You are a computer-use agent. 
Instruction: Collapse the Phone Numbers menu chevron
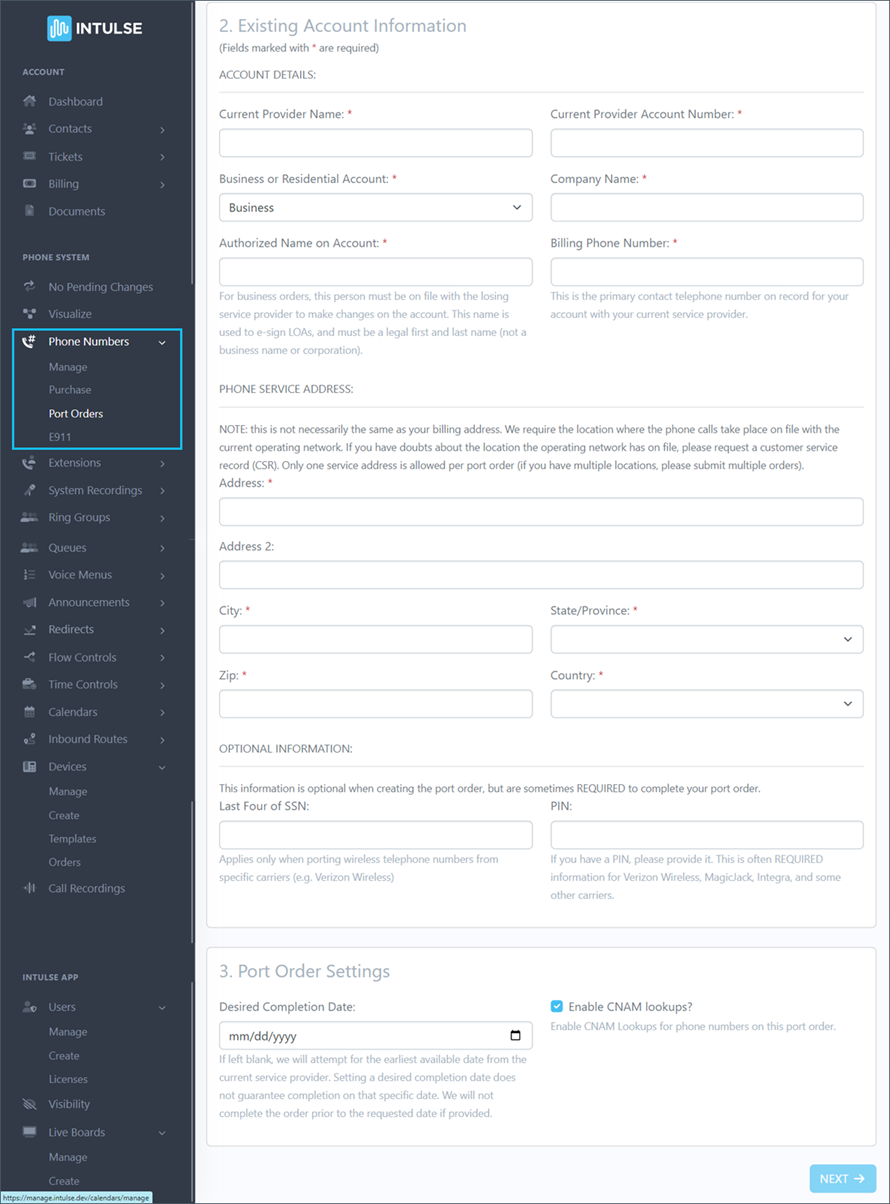162,342
